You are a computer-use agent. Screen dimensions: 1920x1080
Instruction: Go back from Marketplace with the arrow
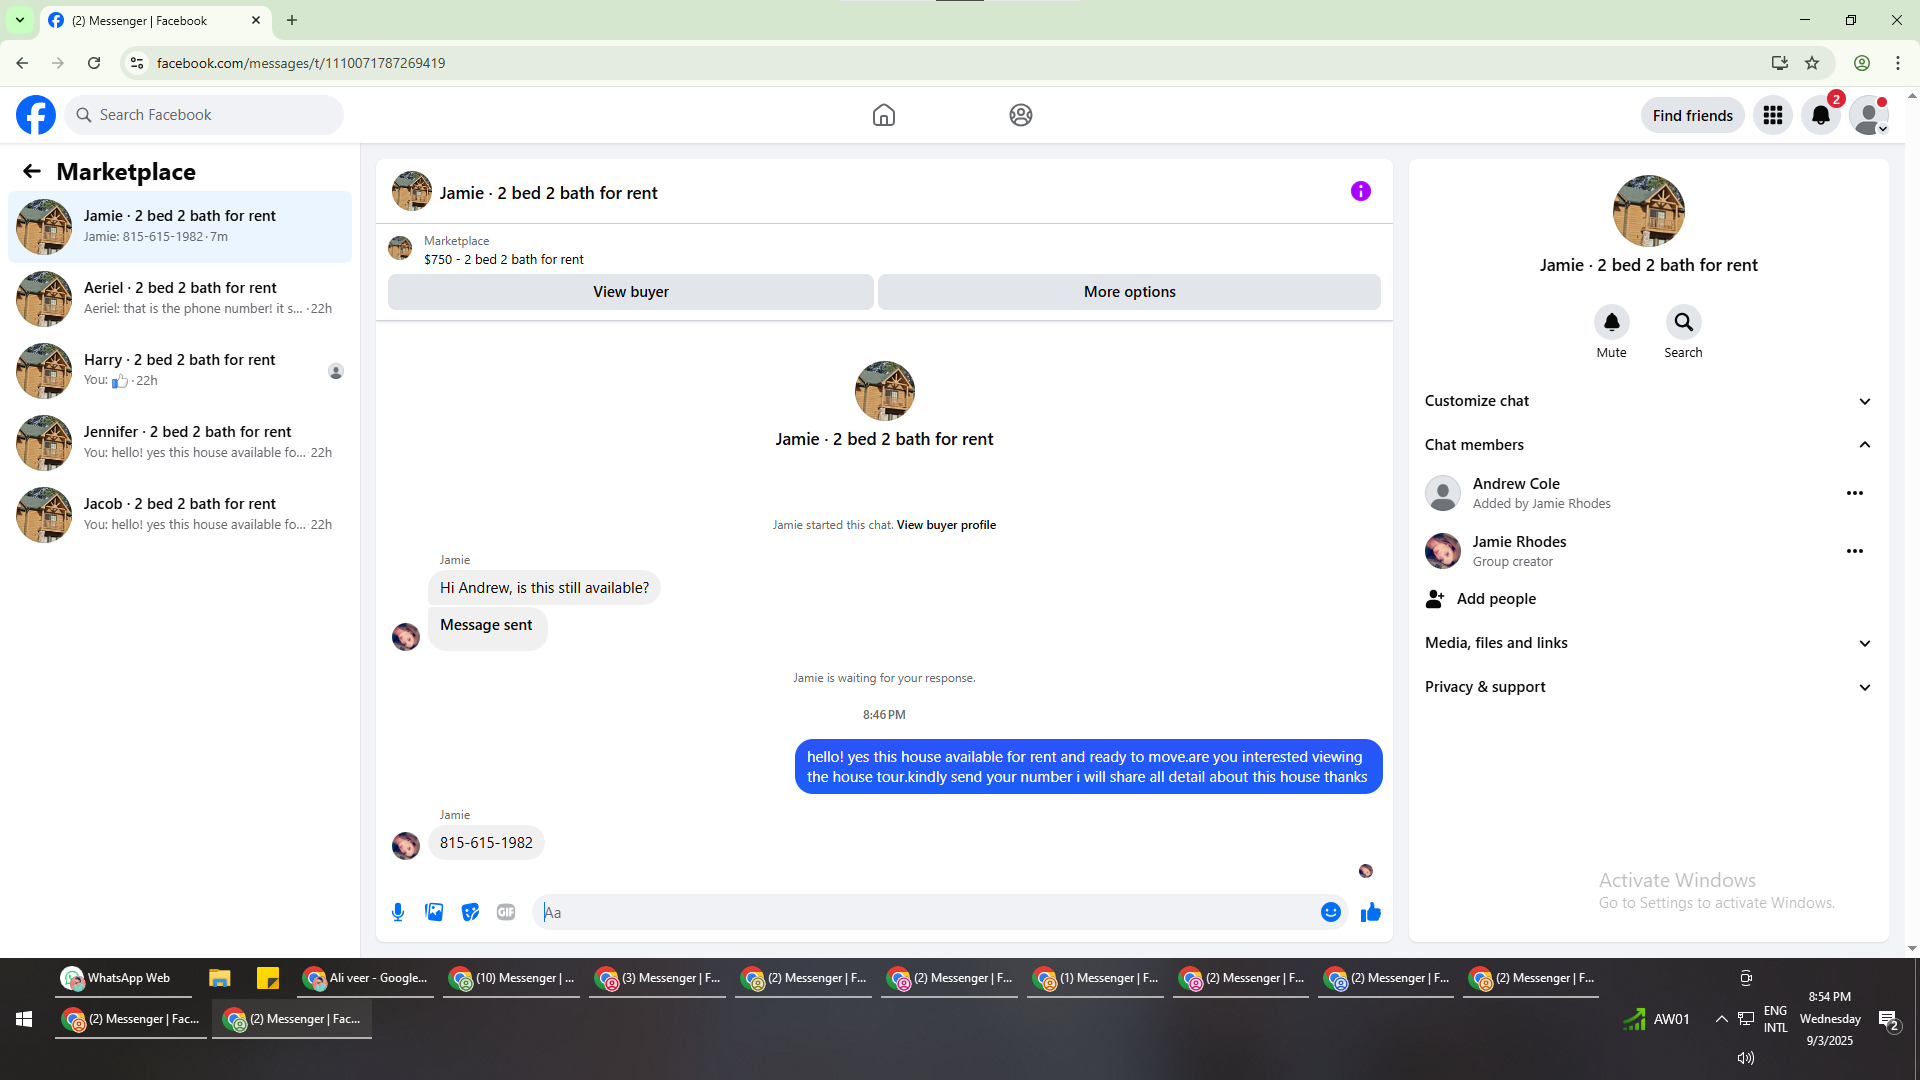point(32,171)
